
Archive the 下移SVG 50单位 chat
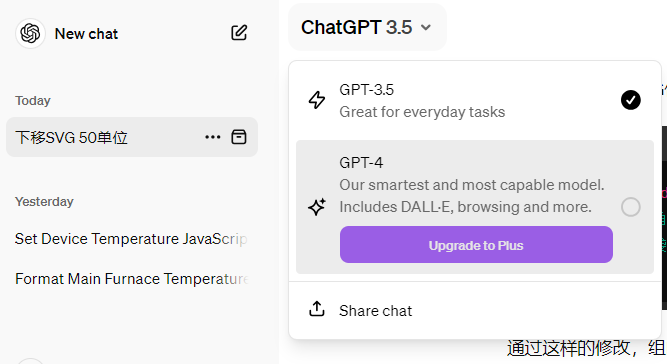click(x=239, y=137)
